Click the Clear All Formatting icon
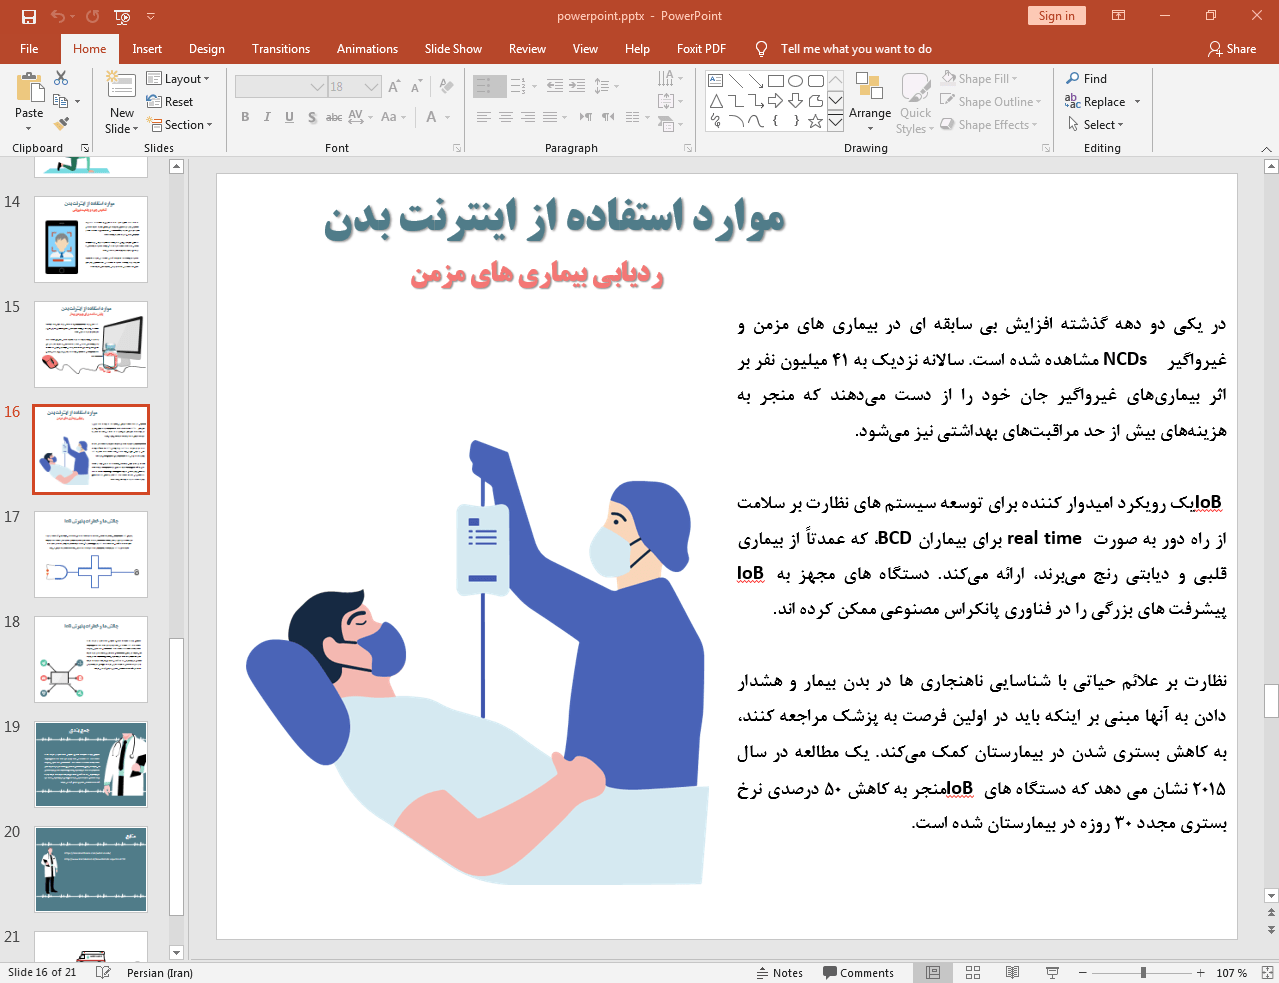1279x983 pixels. click(x=446, y=87)
